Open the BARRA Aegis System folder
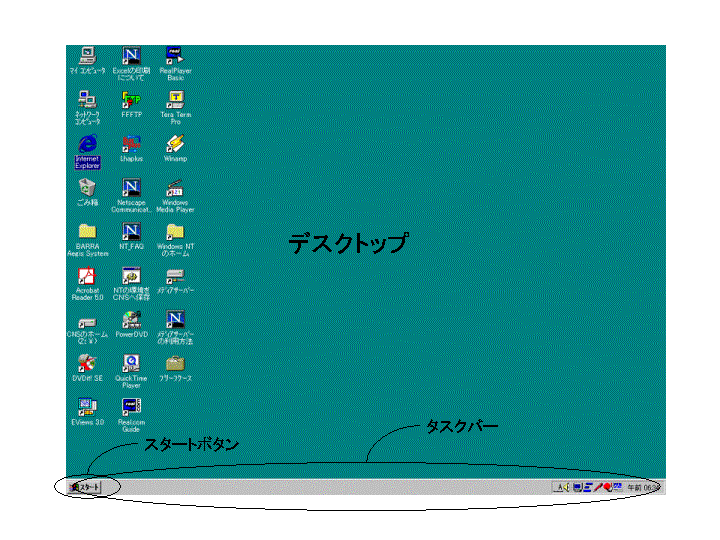The image size is (720, 540). (x=87, y=232)
